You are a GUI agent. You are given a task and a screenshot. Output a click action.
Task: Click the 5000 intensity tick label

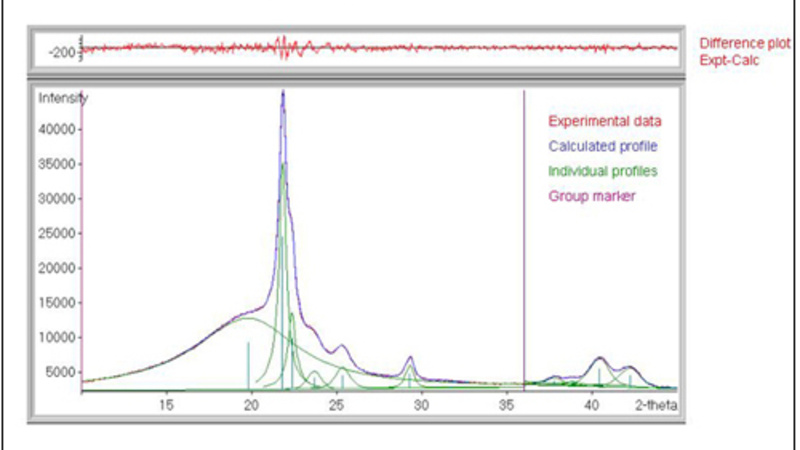click(x=60, y=372)
